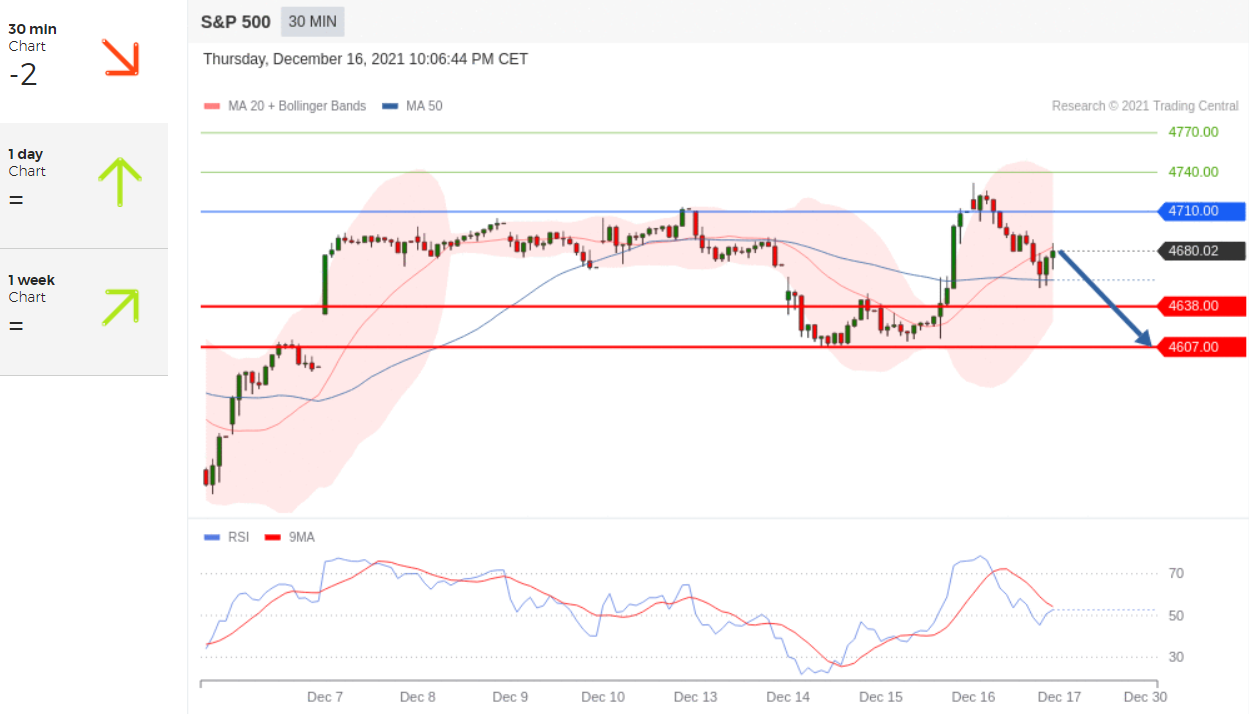The width and height of the screenshot is (1249, 714).
Task: Click MA 20 + Bollinger Bands legend
Action: click(285, 106)
